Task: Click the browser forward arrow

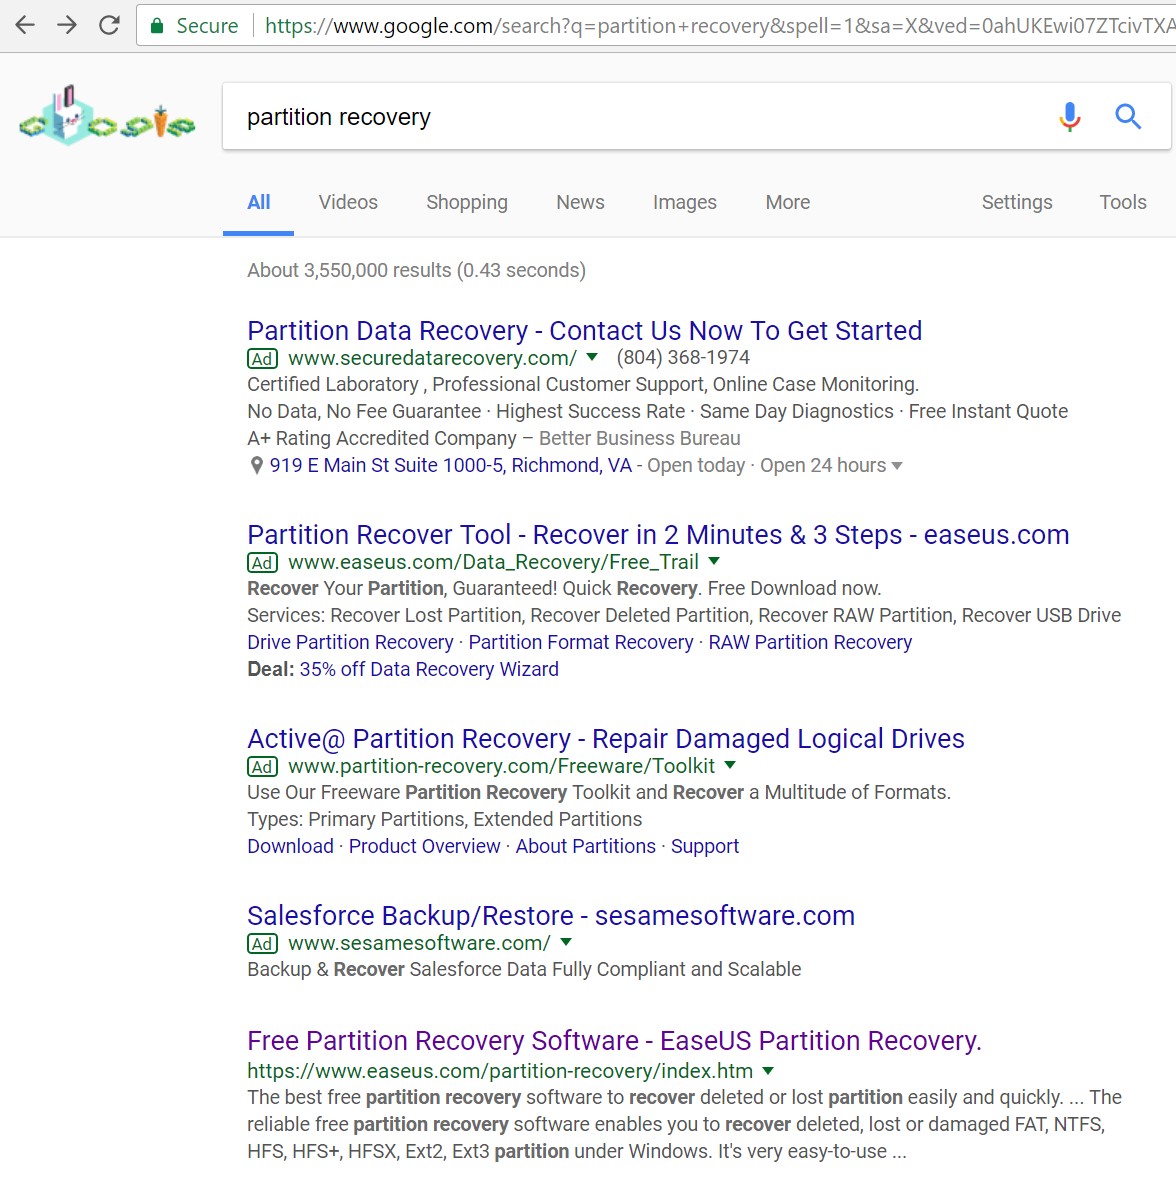Action: [x=67, y=25]
